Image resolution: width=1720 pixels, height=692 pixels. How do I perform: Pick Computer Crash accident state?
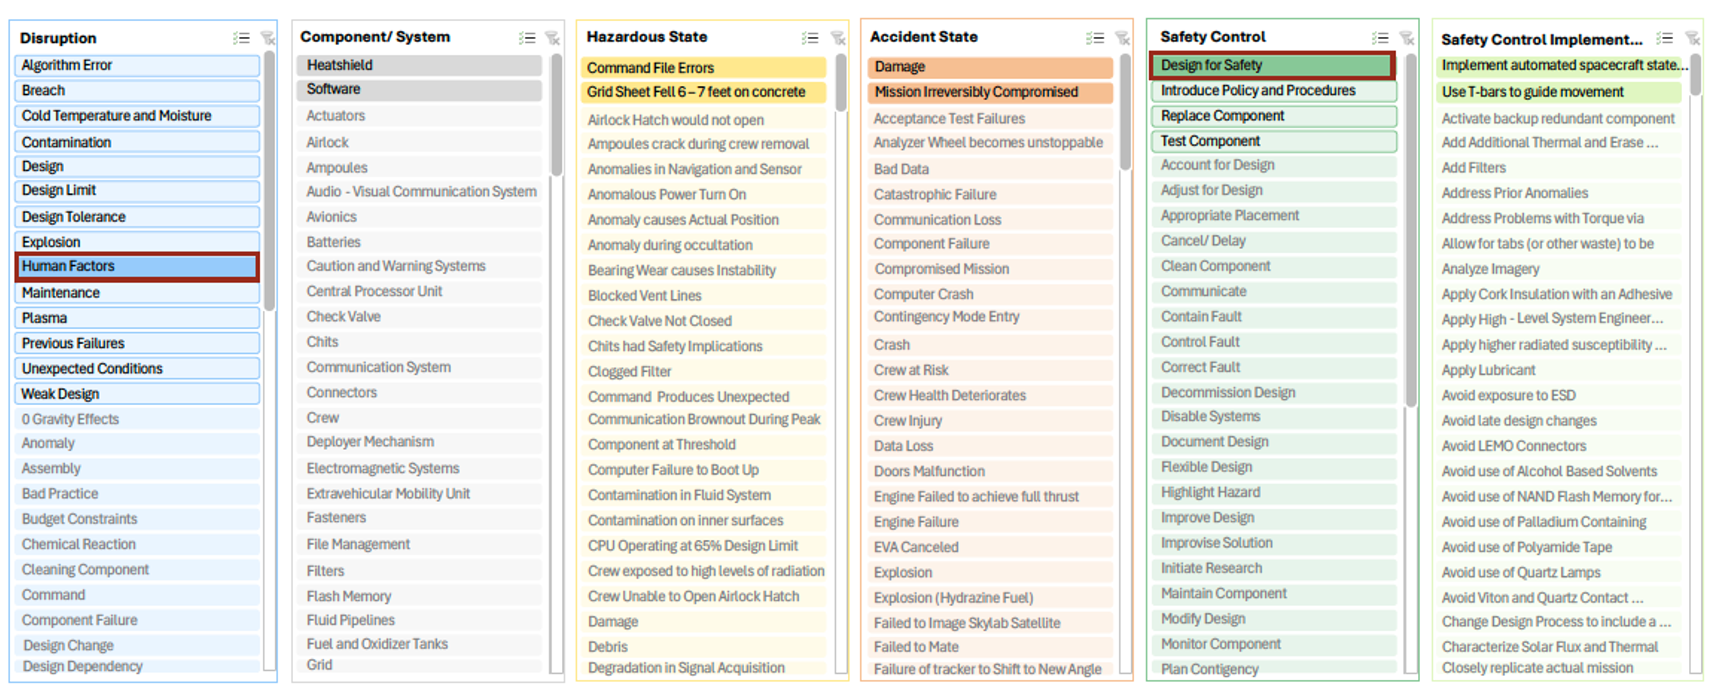(x=990, y=294)
